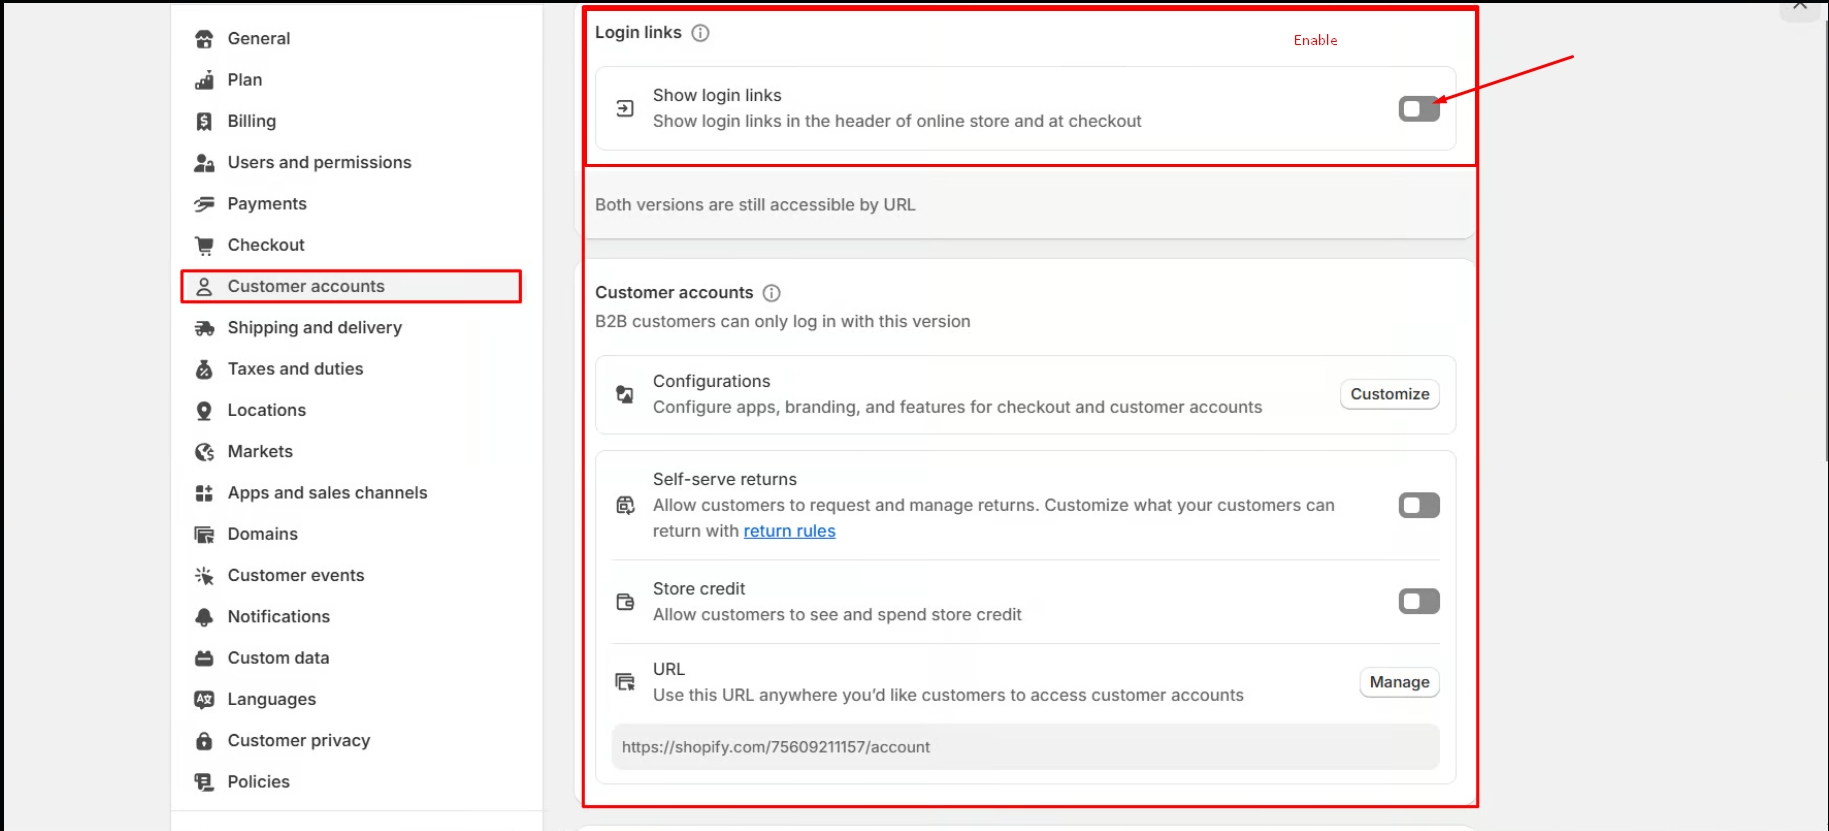This screenshot has height=831, width=1829.
Task: Click info icon beside Customer accounts heading
Action: point(772,293)
